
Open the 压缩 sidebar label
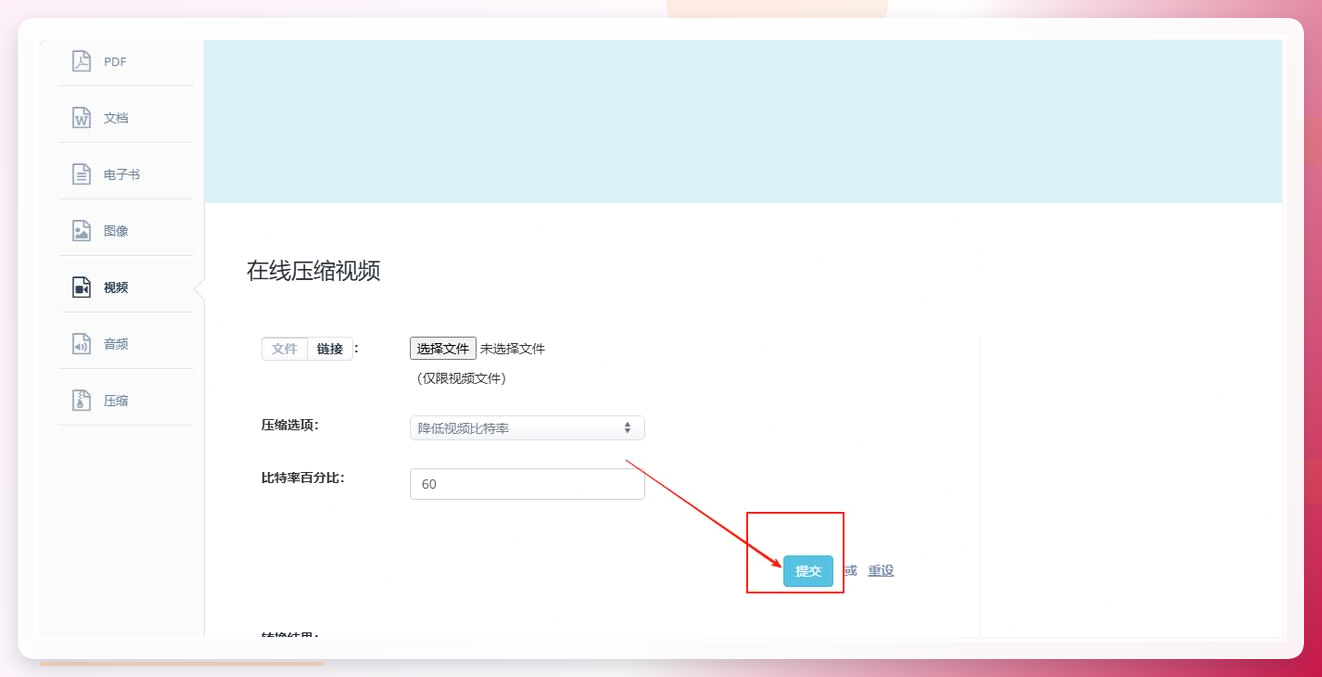tap(116, 401)
